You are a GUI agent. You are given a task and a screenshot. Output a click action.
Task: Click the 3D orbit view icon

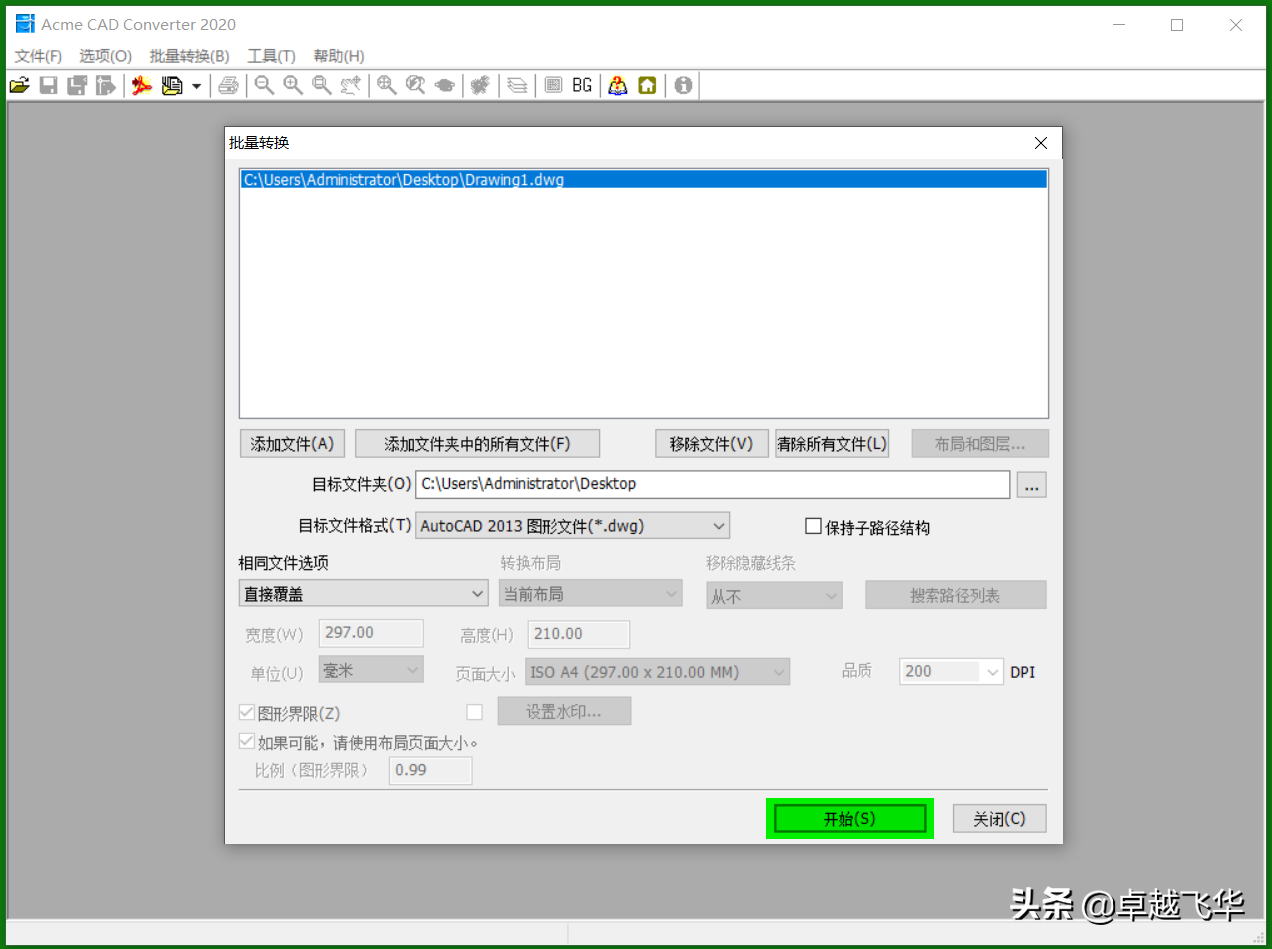click(x=444, y=86)
